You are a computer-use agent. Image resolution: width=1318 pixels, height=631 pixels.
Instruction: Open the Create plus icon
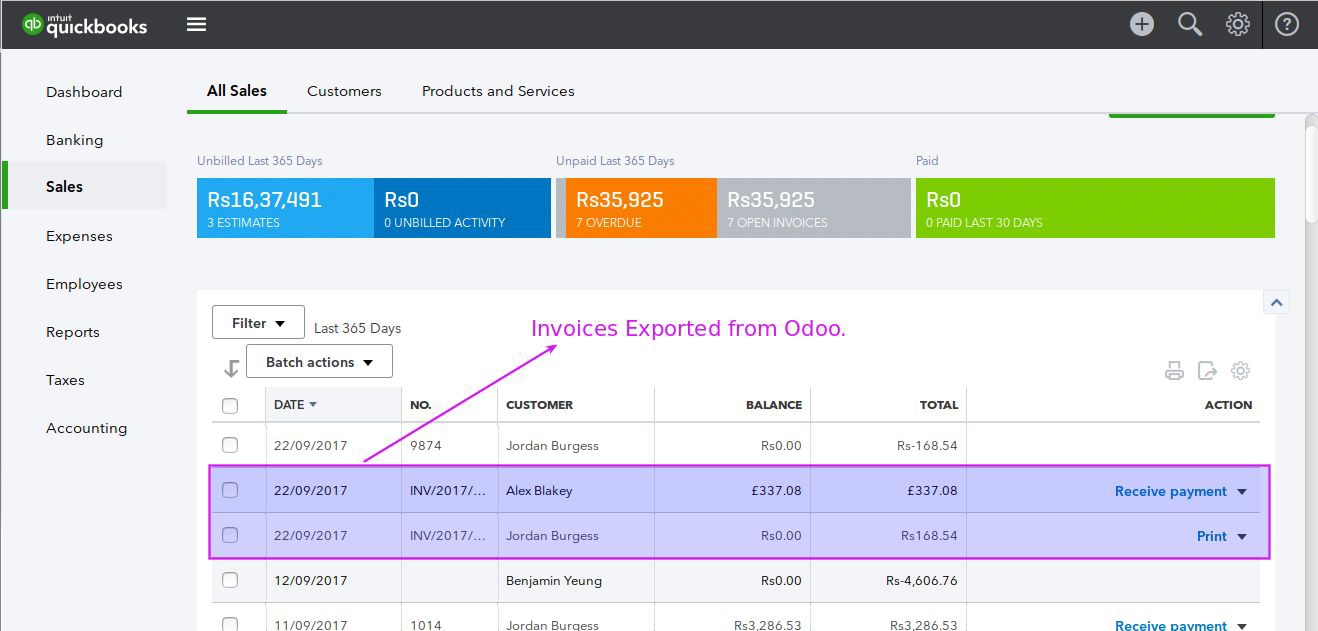click(x=1141, y=24)
